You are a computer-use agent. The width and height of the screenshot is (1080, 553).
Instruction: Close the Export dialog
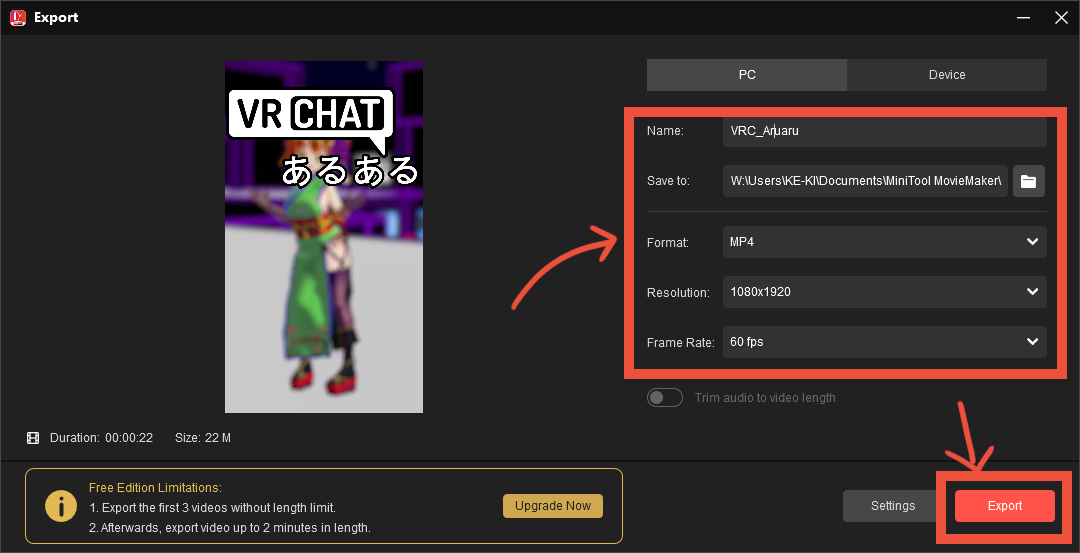1061,17
